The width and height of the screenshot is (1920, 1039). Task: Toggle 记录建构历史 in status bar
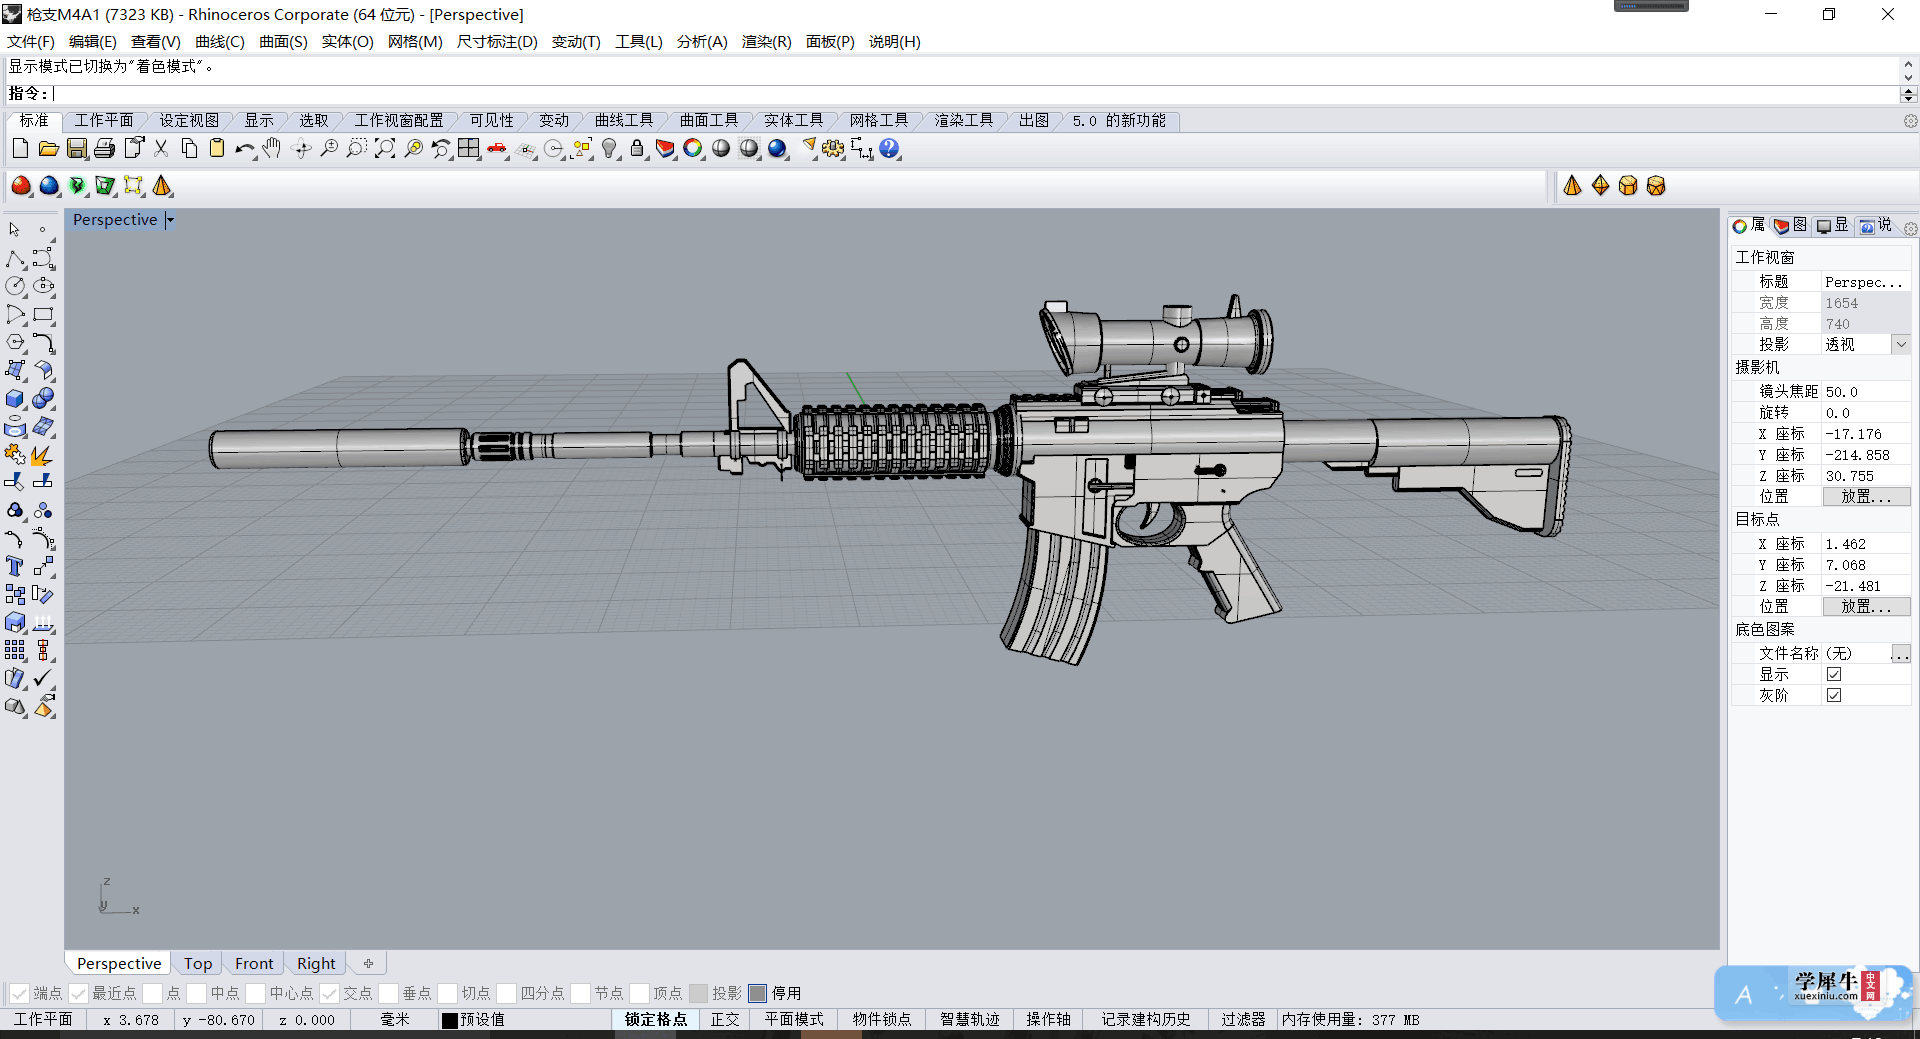point(1146,1020)
